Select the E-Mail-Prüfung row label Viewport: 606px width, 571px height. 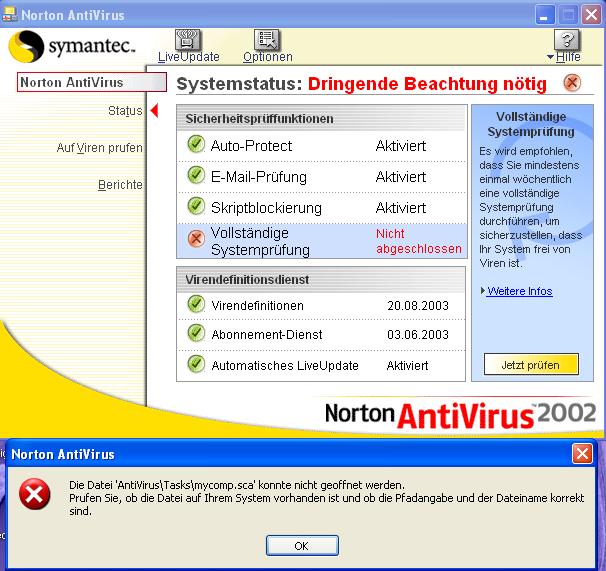click(259, 177)
